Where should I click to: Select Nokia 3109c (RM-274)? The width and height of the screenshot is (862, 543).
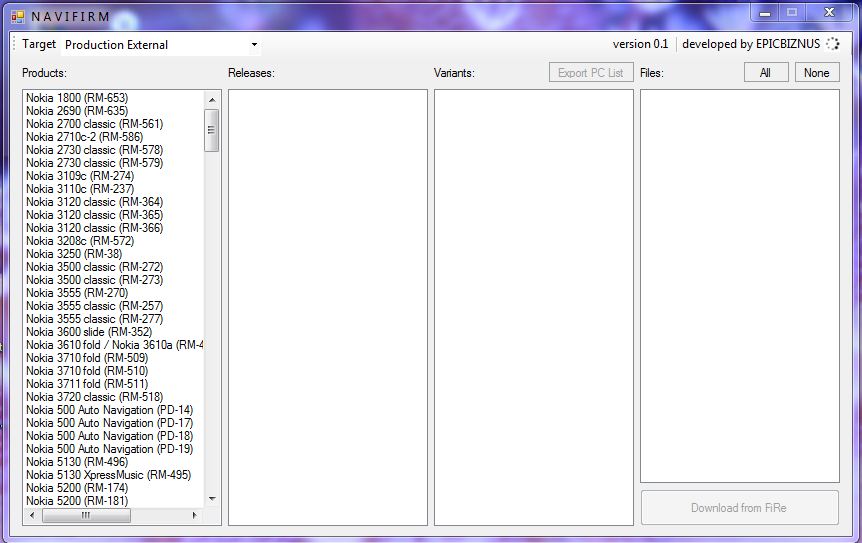tap(80, 176)
